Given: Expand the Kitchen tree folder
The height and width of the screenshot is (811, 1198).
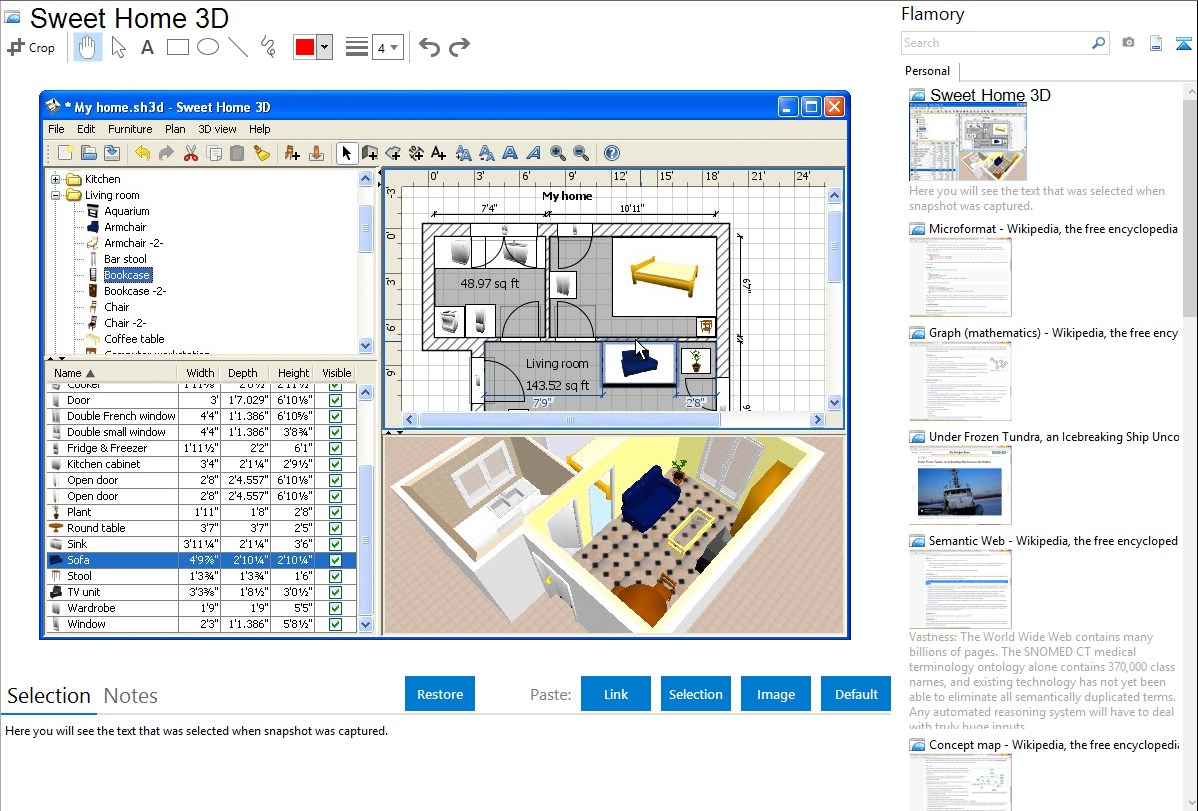Looking at the screenshot, I should [x=56, y=179].
